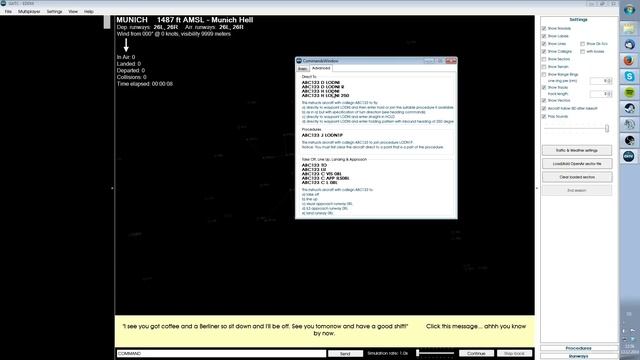Enable the Show Dir Arcs checkbox
The image size is (640, 360).
[582, 44]
